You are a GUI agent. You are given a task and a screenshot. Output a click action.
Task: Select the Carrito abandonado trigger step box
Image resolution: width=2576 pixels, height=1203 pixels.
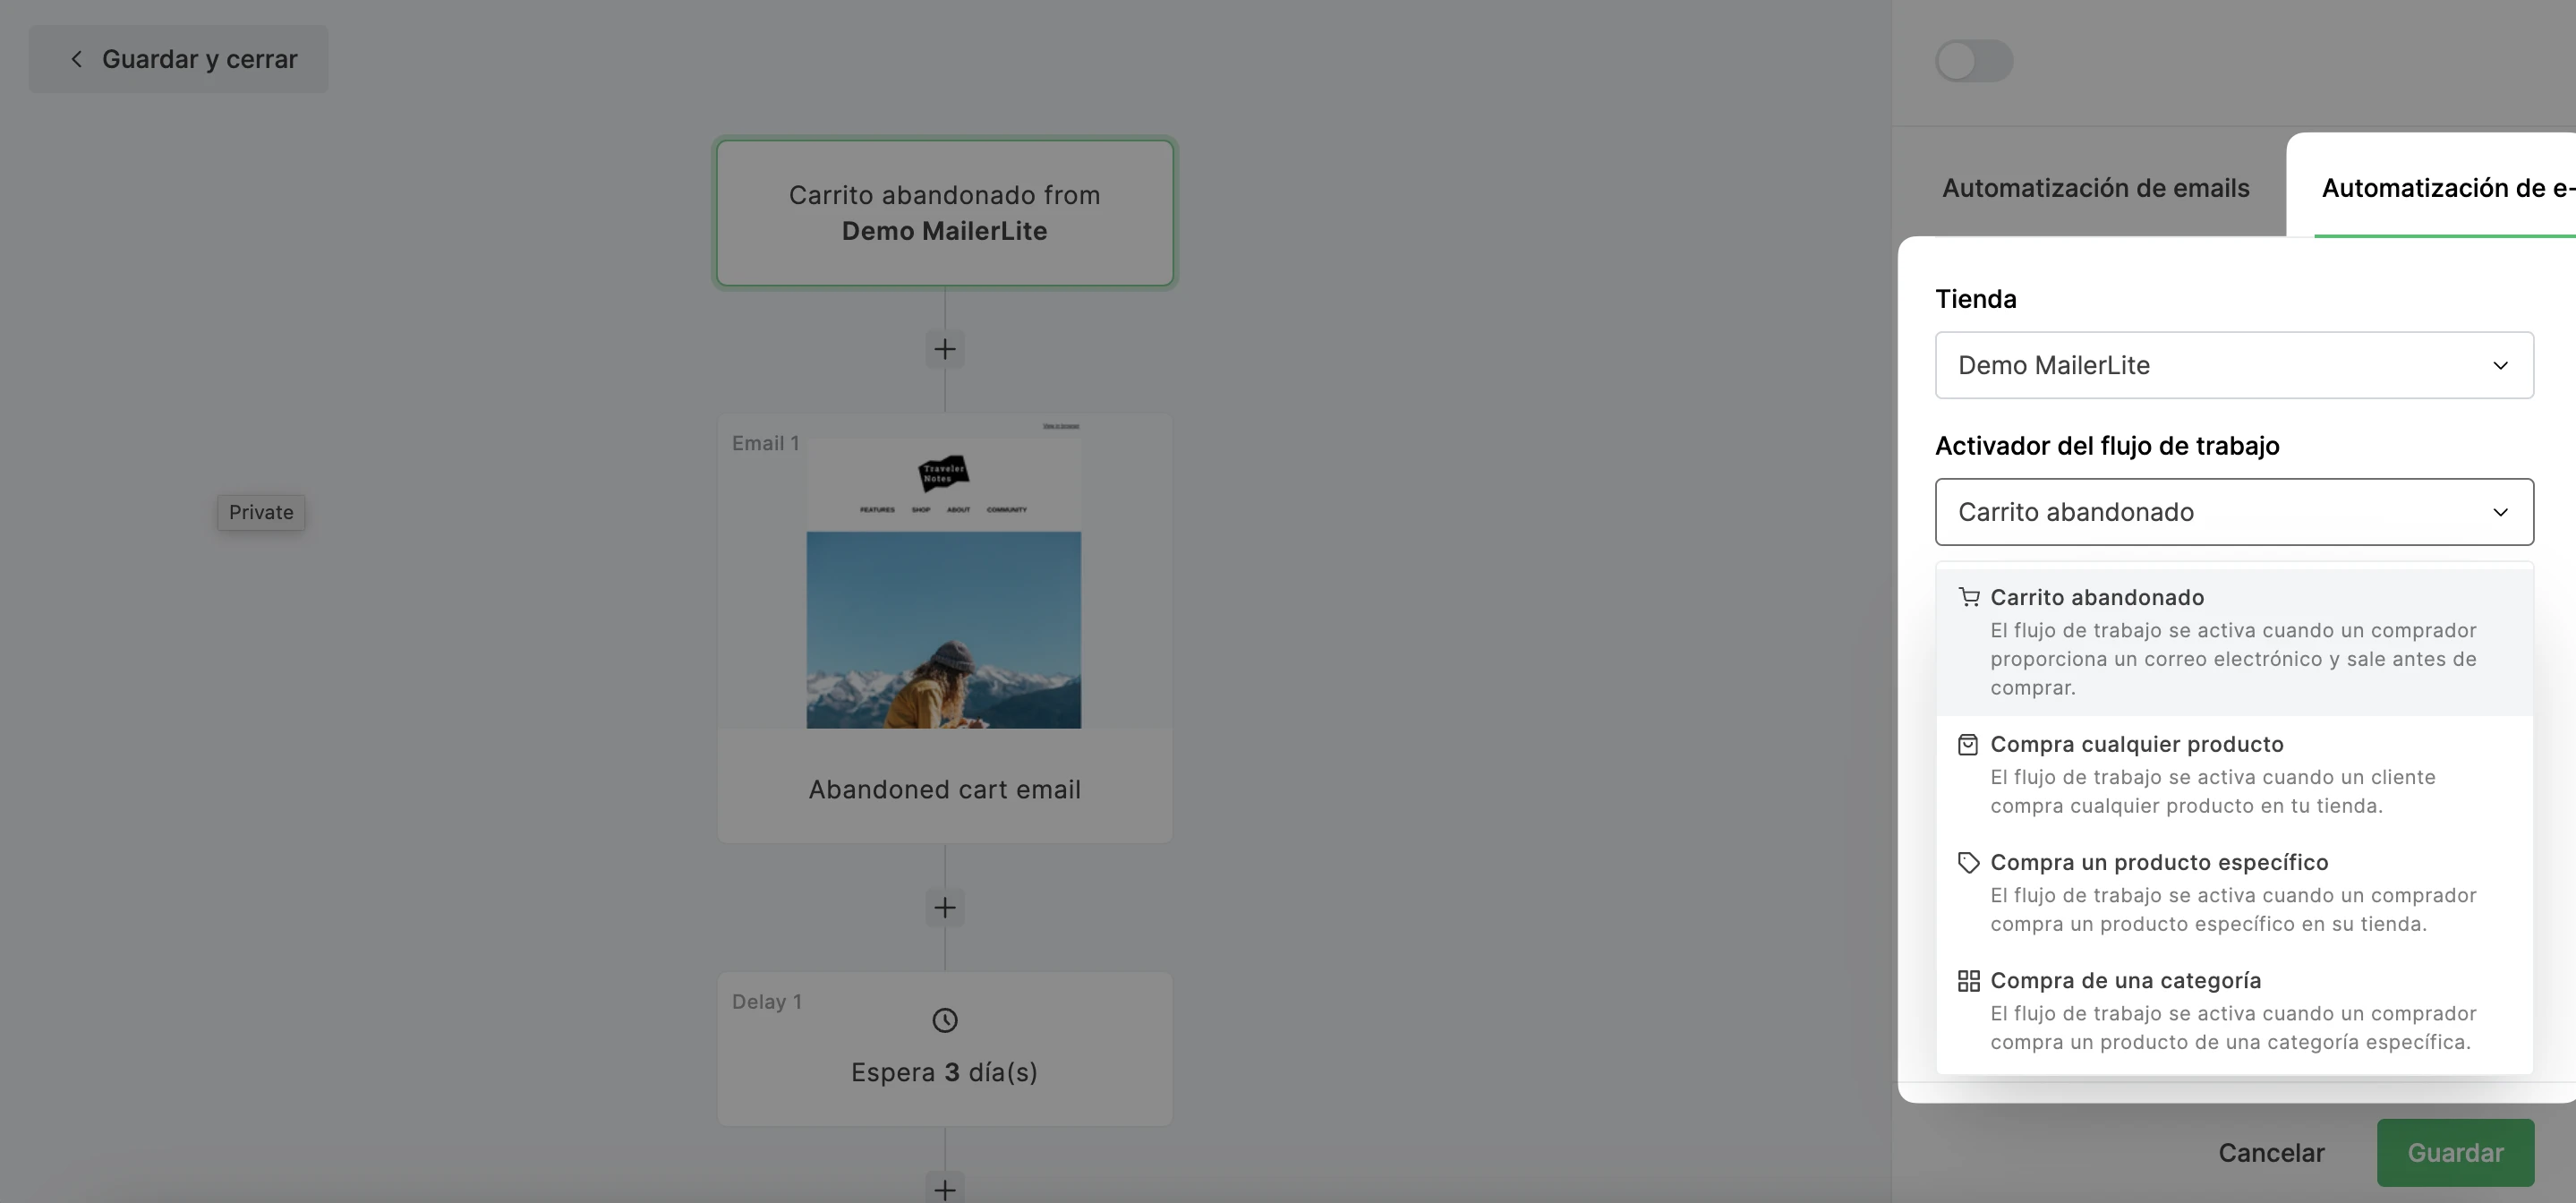(x=944, y=213)
